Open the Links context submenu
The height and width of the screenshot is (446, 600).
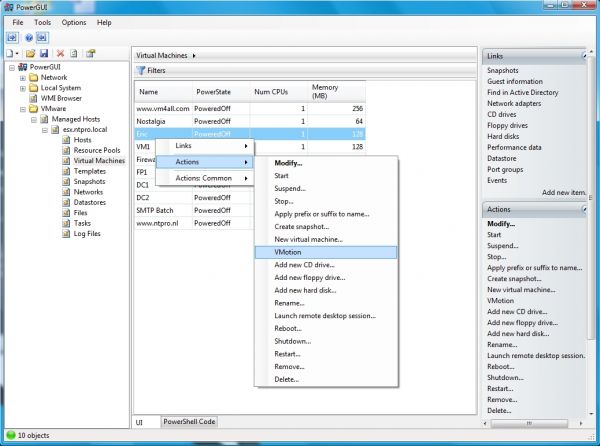(x=205, y=146)
